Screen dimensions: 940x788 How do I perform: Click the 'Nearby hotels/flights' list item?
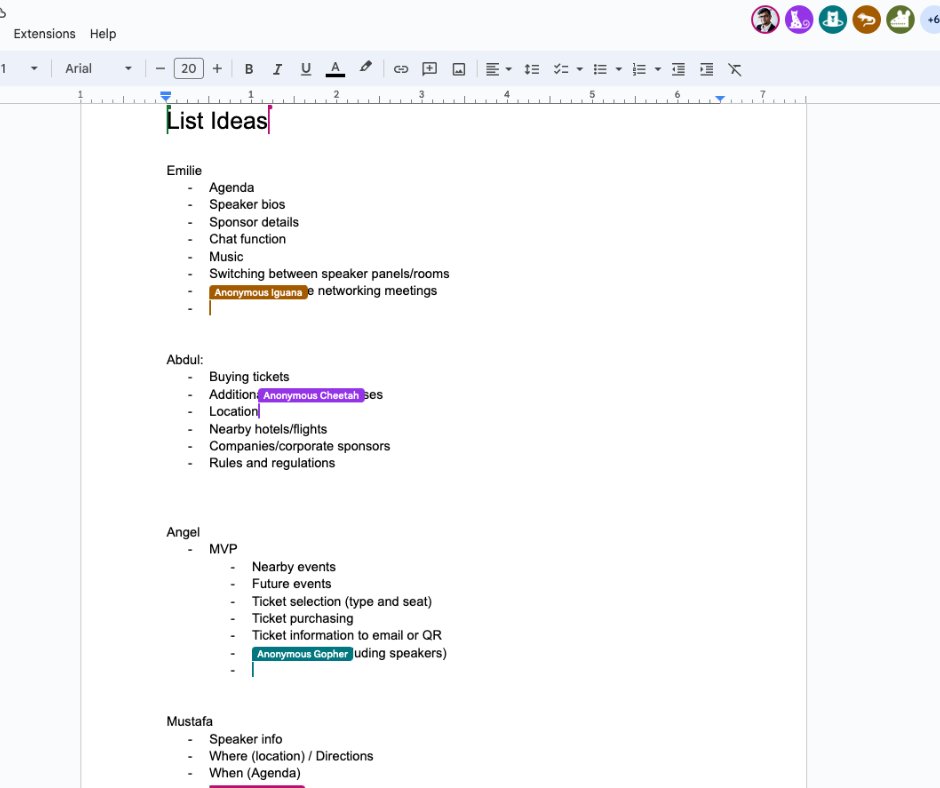point(268,429)
